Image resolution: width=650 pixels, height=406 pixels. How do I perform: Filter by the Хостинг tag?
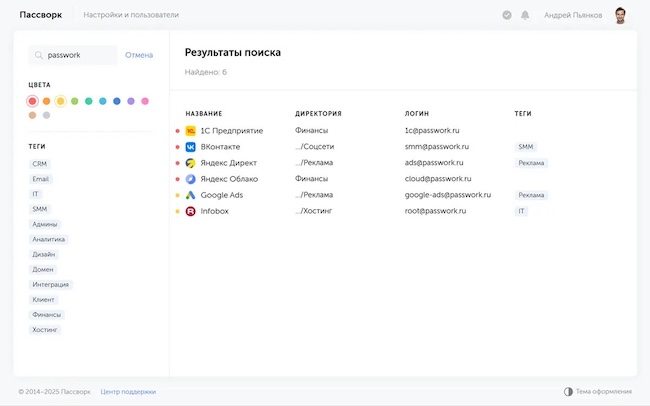[45, 330]
